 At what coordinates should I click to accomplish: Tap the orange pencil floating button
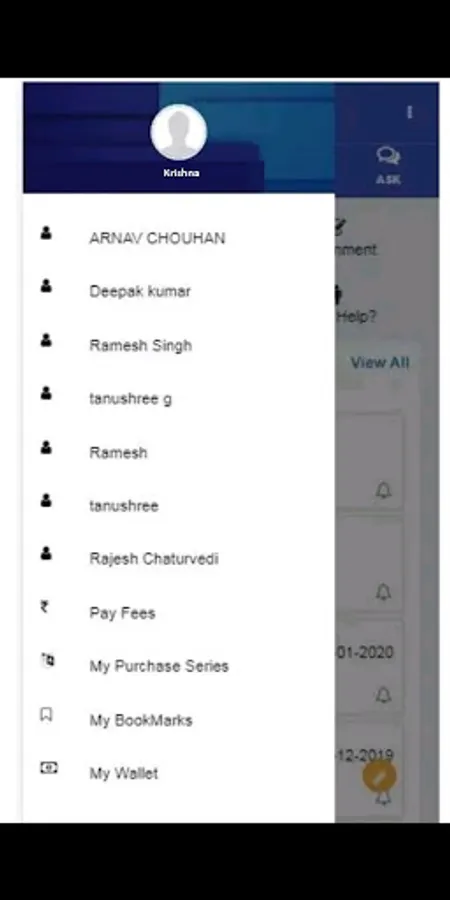click(379, 777)
